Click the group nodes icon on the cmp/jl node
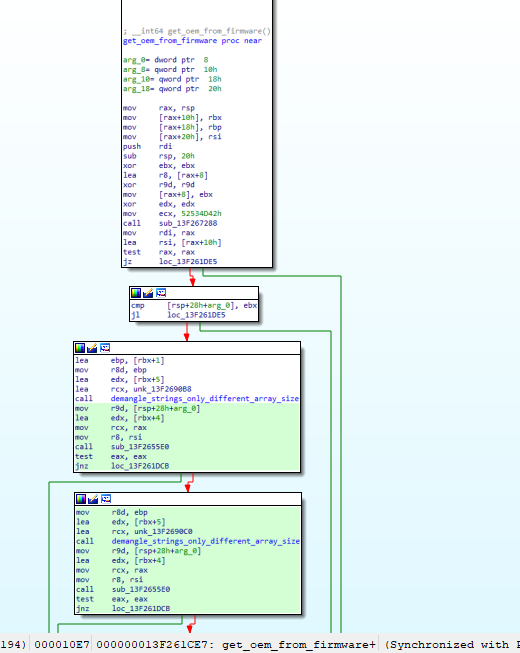 tap(161, 293)
